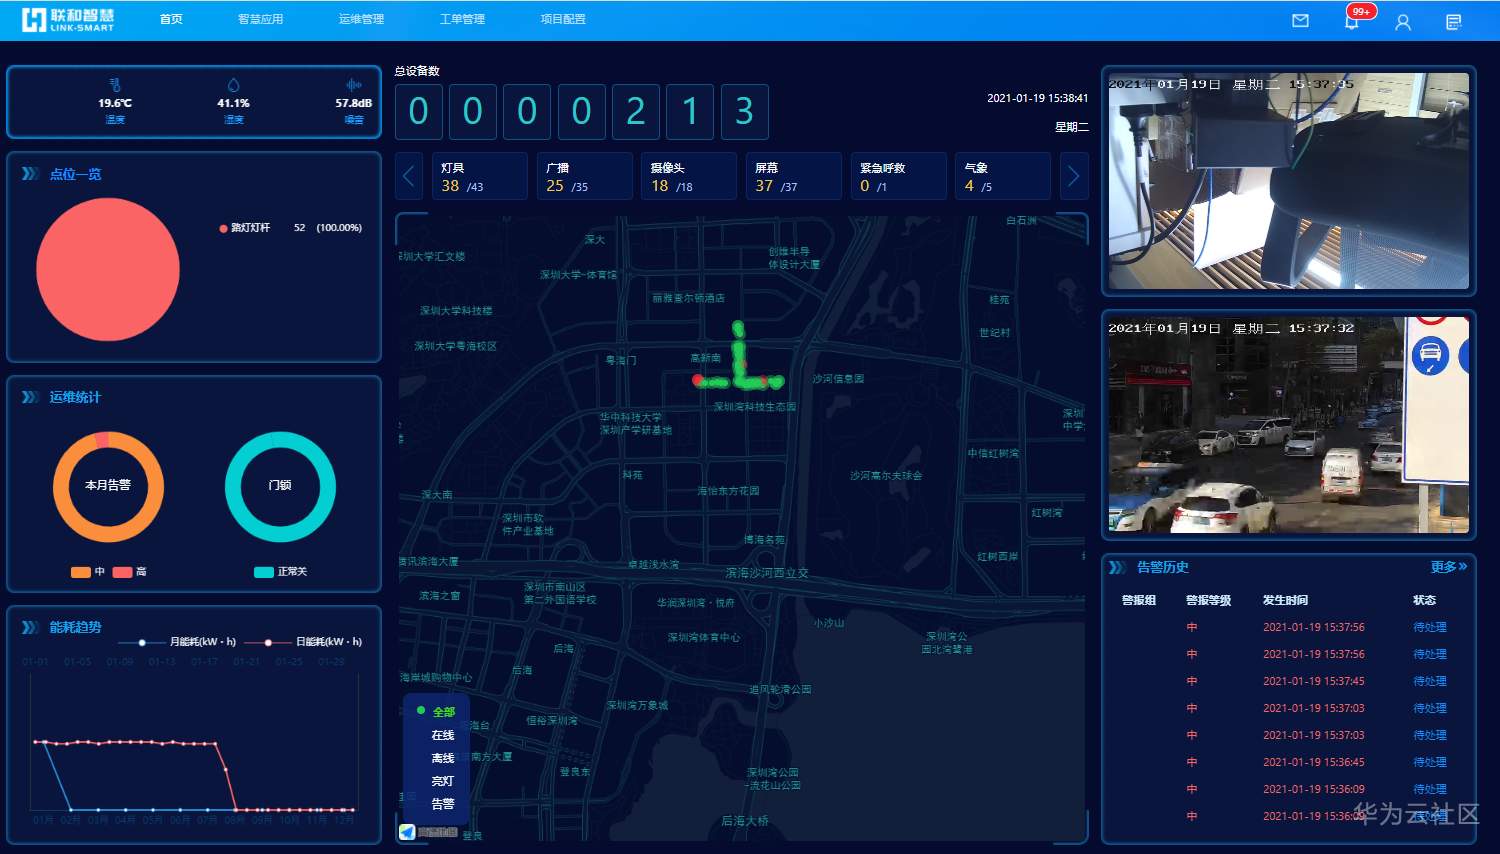The image size is (1500, 854).
Task: Open the notification bell with 99+ badge
Action: (x=1352, y=20)
